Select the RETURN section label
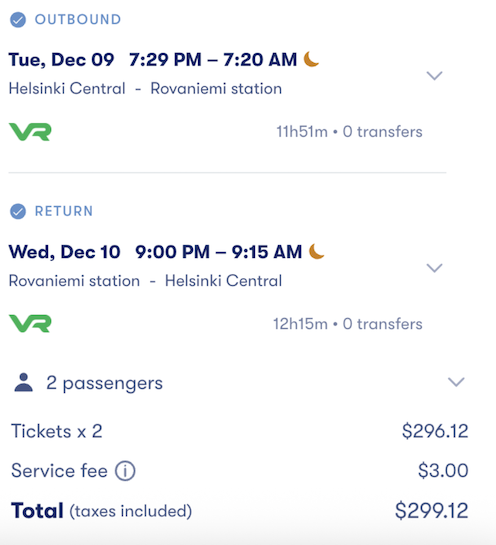The width and height of the screenshot is (496, 545). [x=64, y=211]
